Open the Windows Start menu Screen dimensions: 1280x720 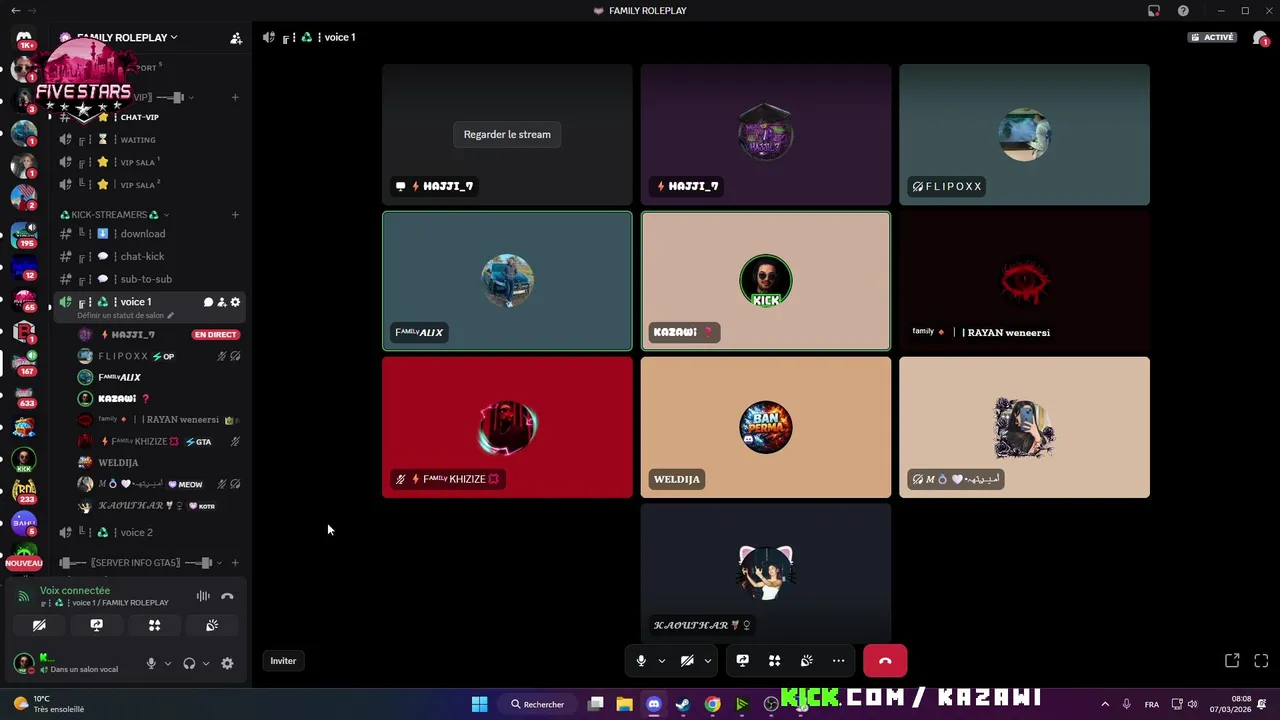click(479, 704)
